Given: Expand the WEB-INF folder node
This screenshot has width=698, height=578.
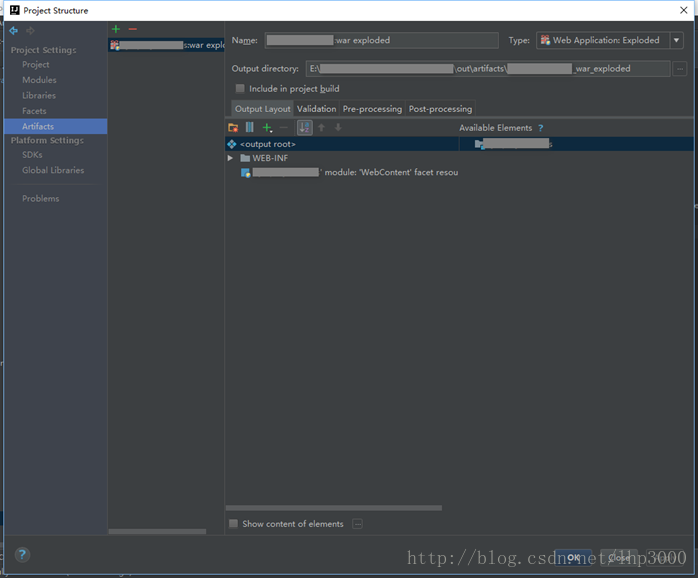Looking at the screenshot, I should pos(230,158).
